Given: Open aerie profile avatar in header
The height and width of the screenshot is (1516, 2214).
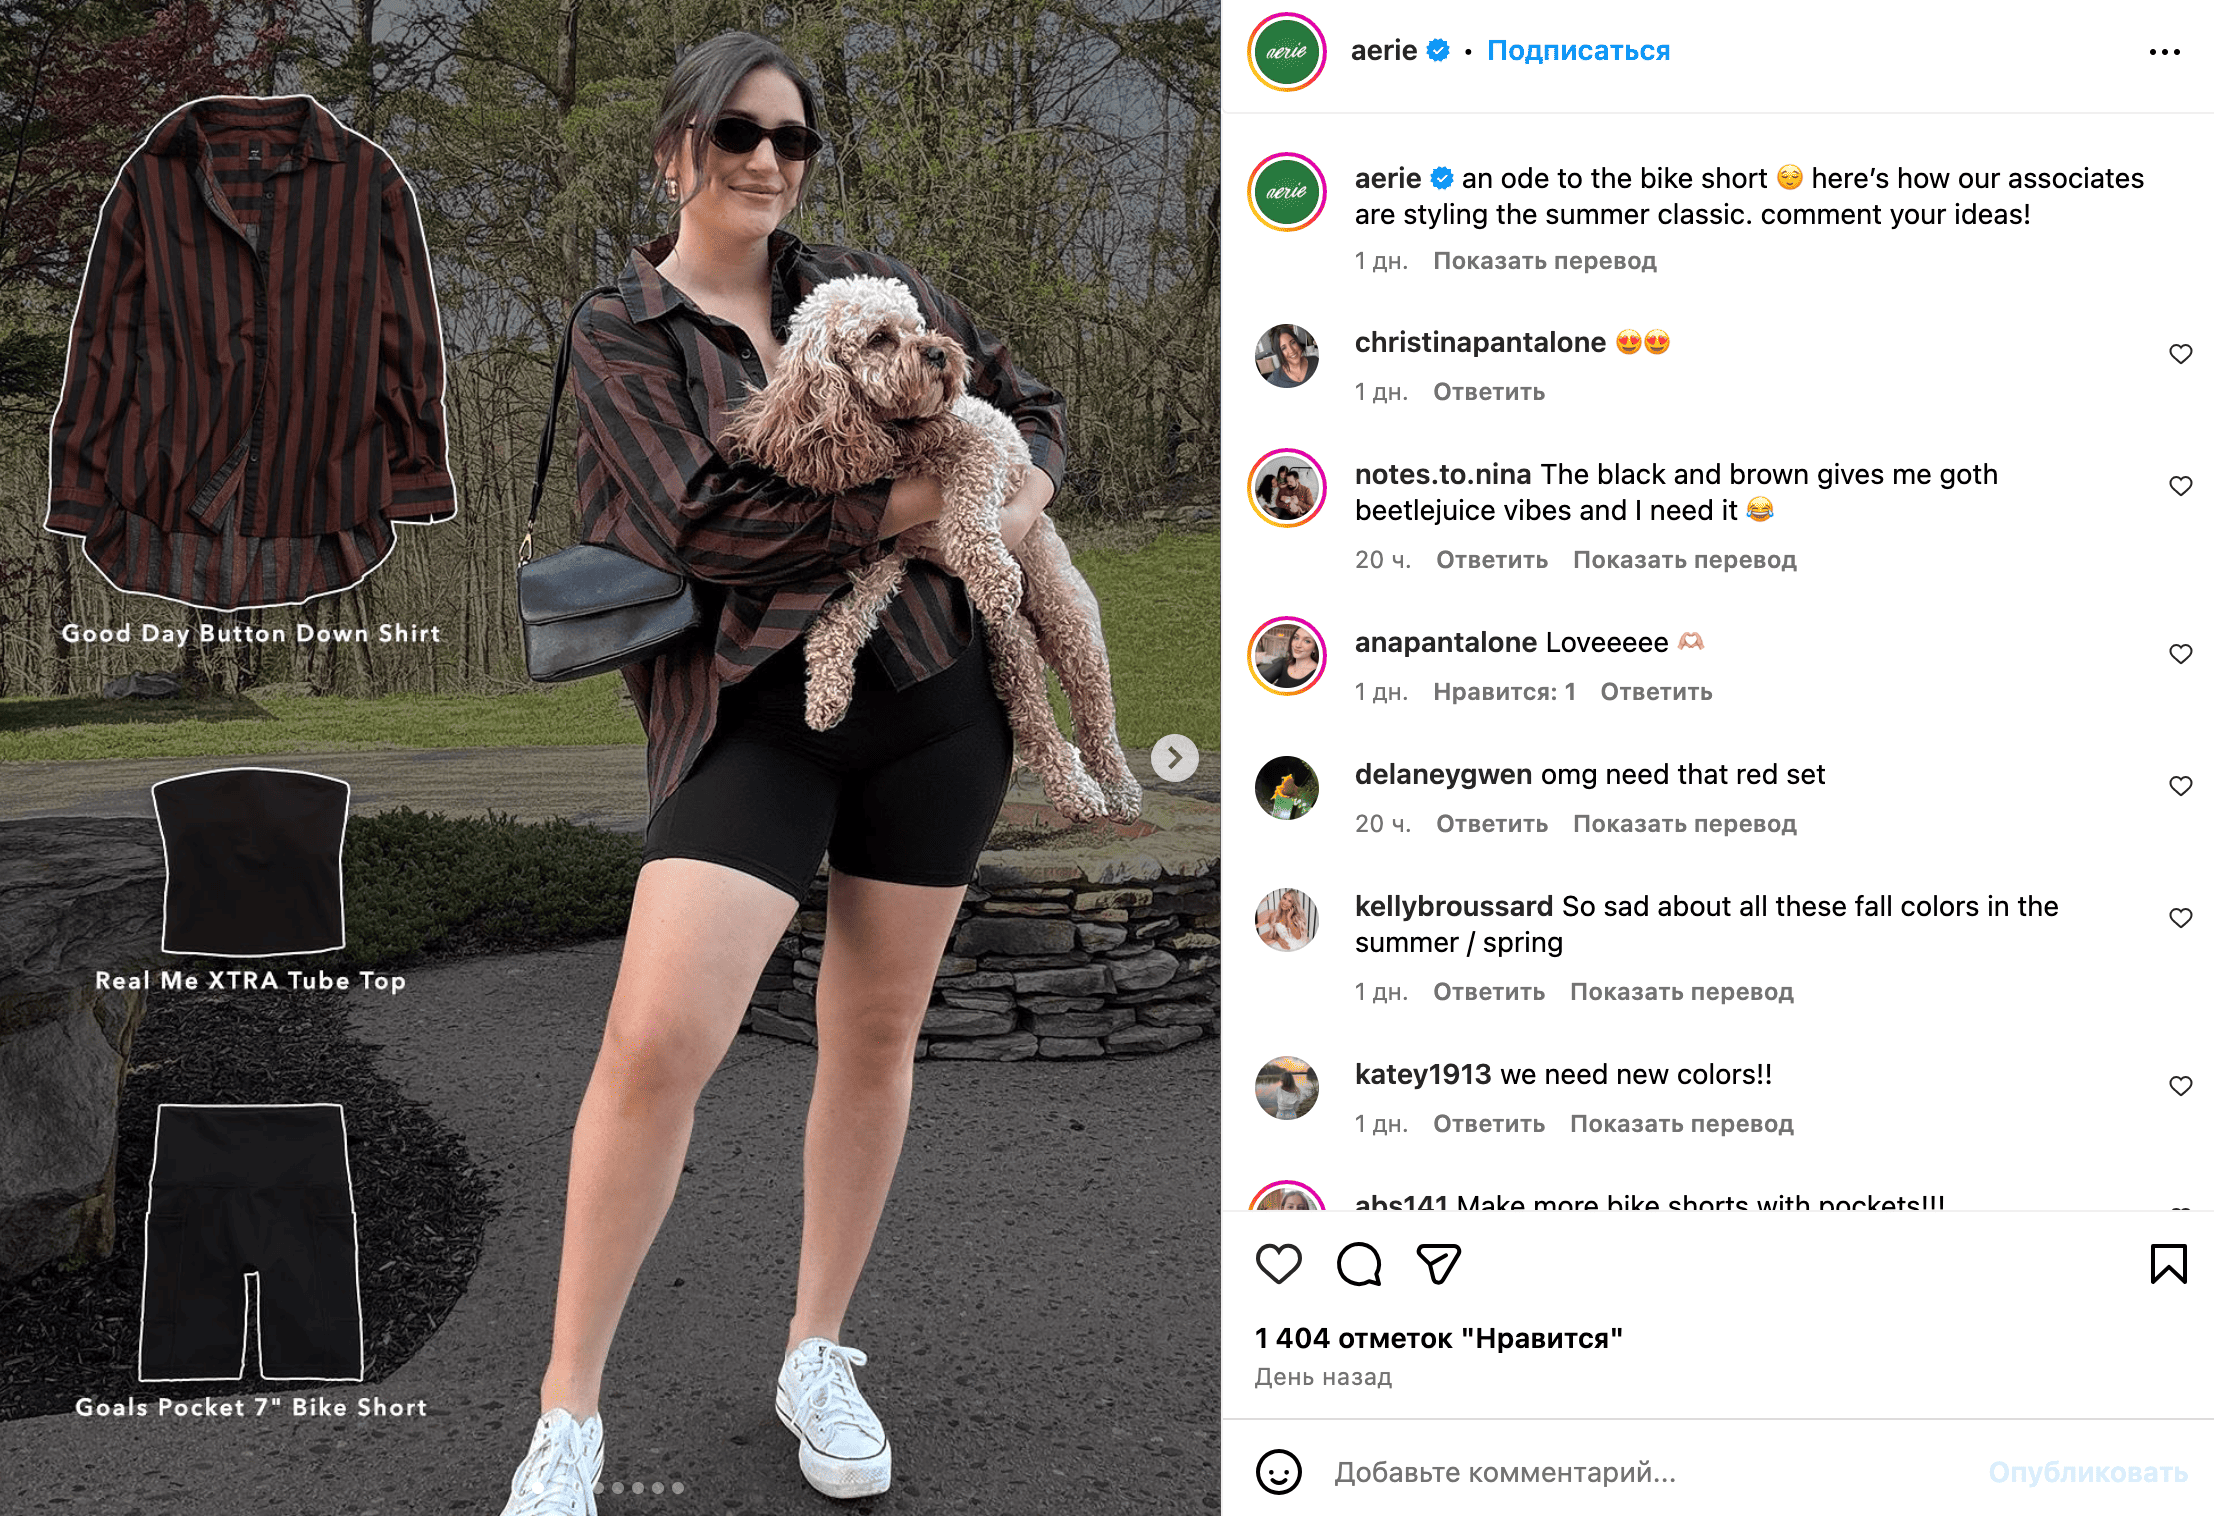Looking at the screenshot, I should (x=1286, y=52).
